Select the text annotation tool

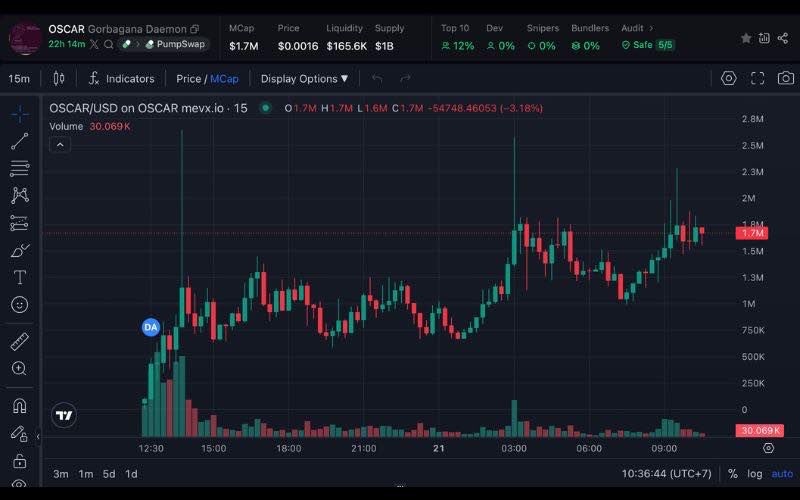19,278
